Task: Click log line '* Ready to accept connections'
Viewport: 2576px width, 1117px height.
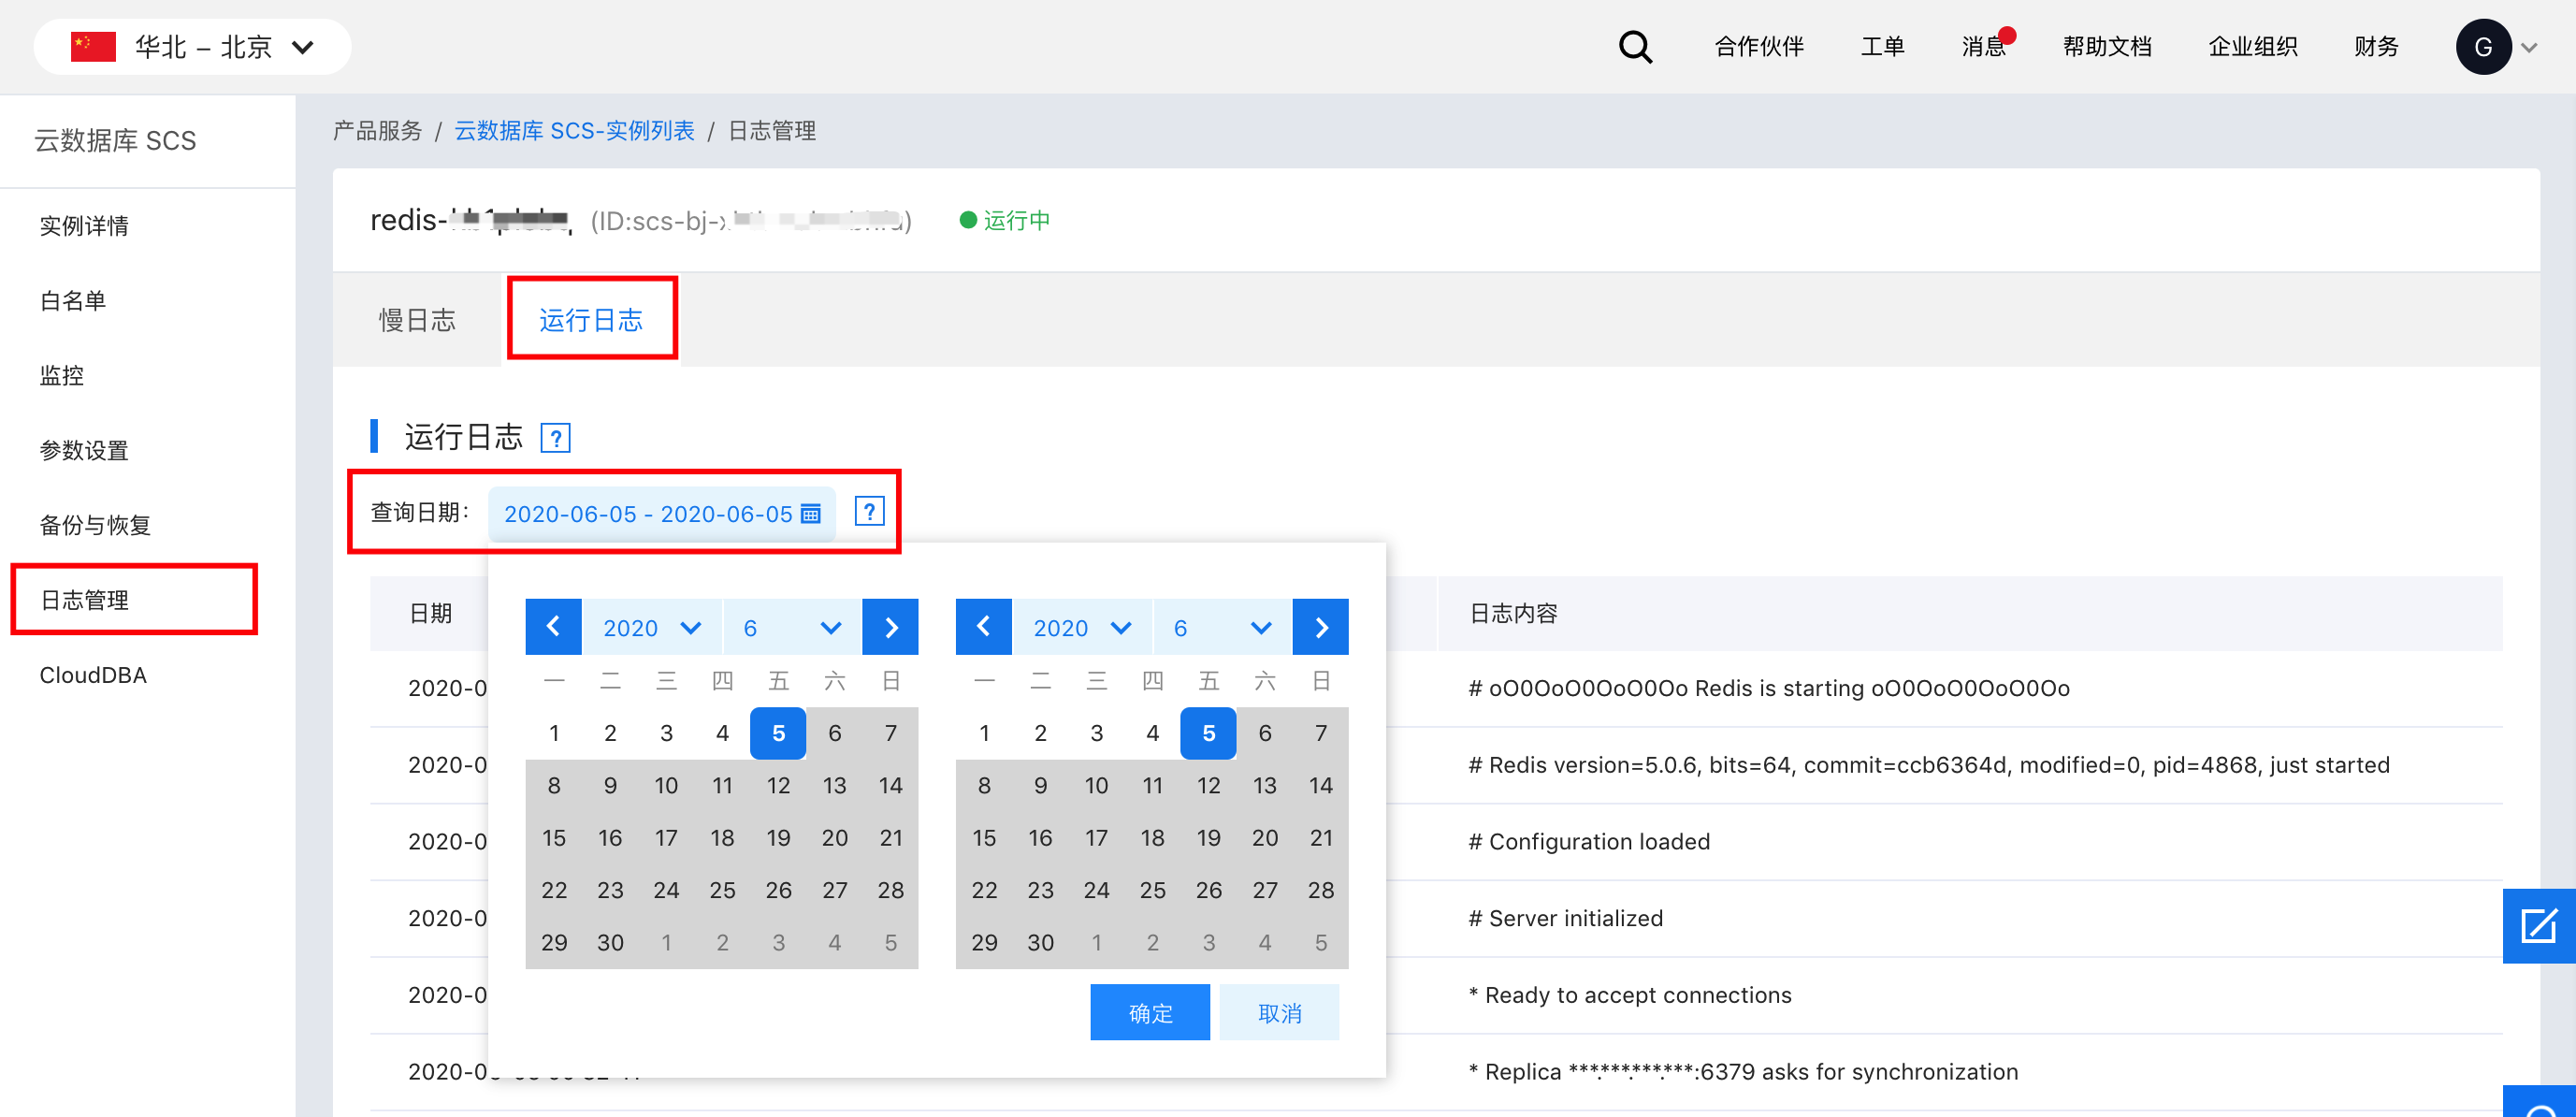Action: (1630, 996)
